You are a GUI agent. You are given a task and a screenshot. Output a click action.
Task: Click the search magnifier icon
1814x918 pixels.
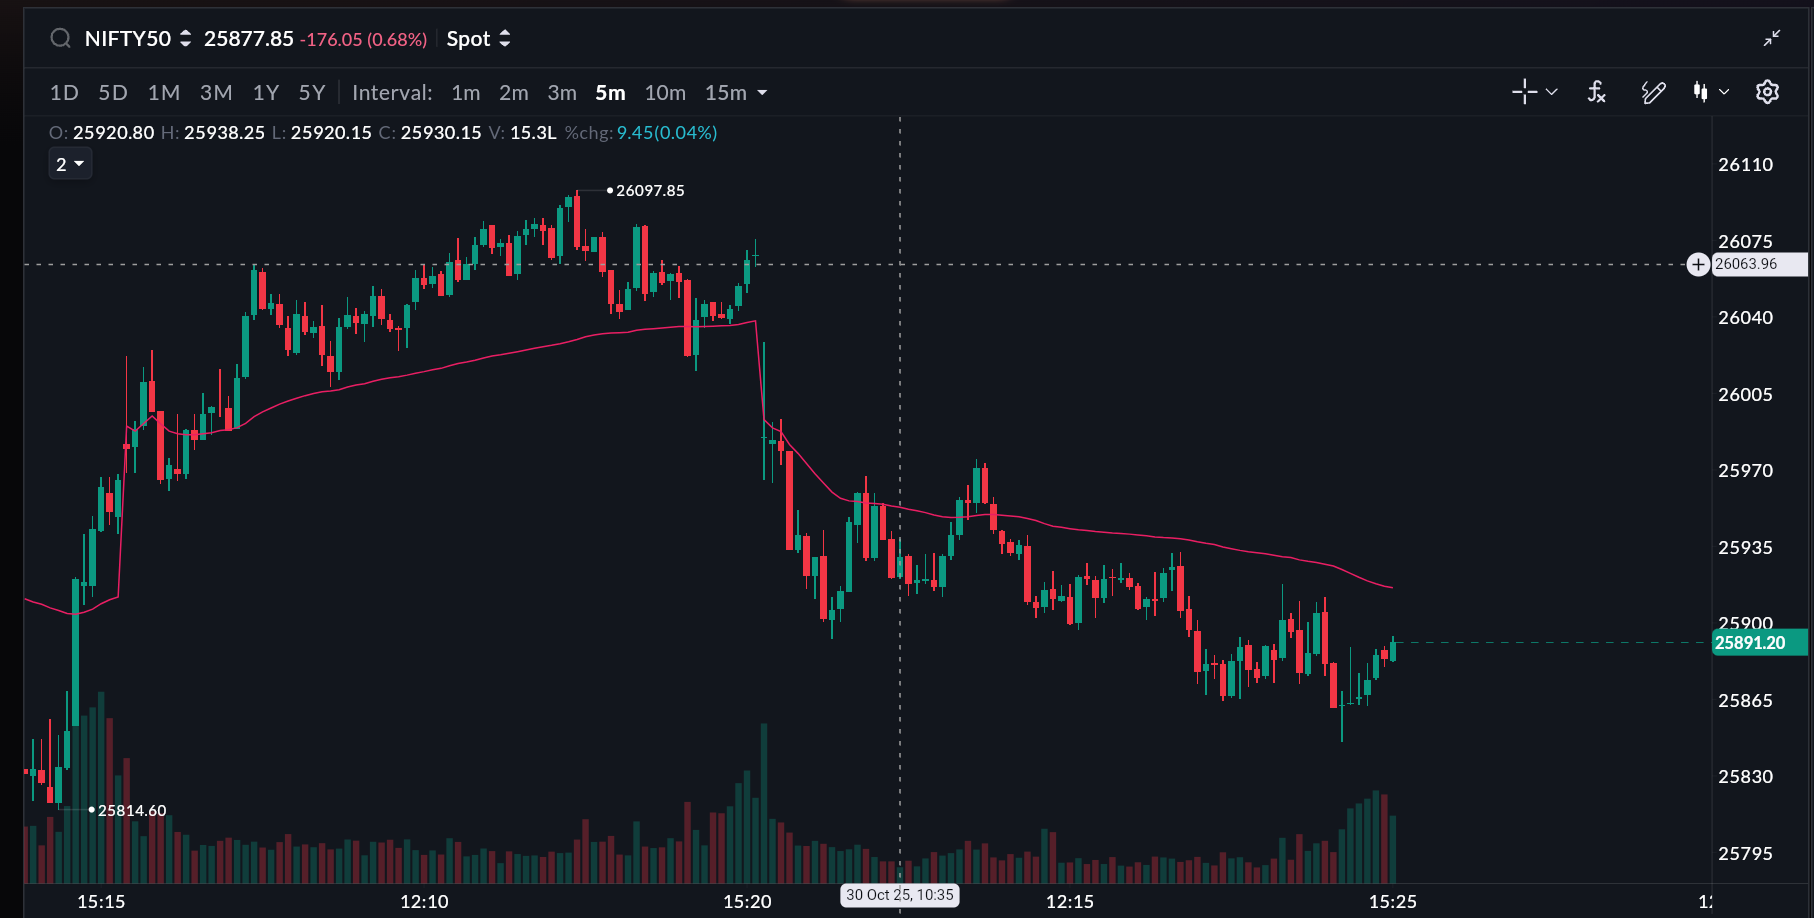61,39
